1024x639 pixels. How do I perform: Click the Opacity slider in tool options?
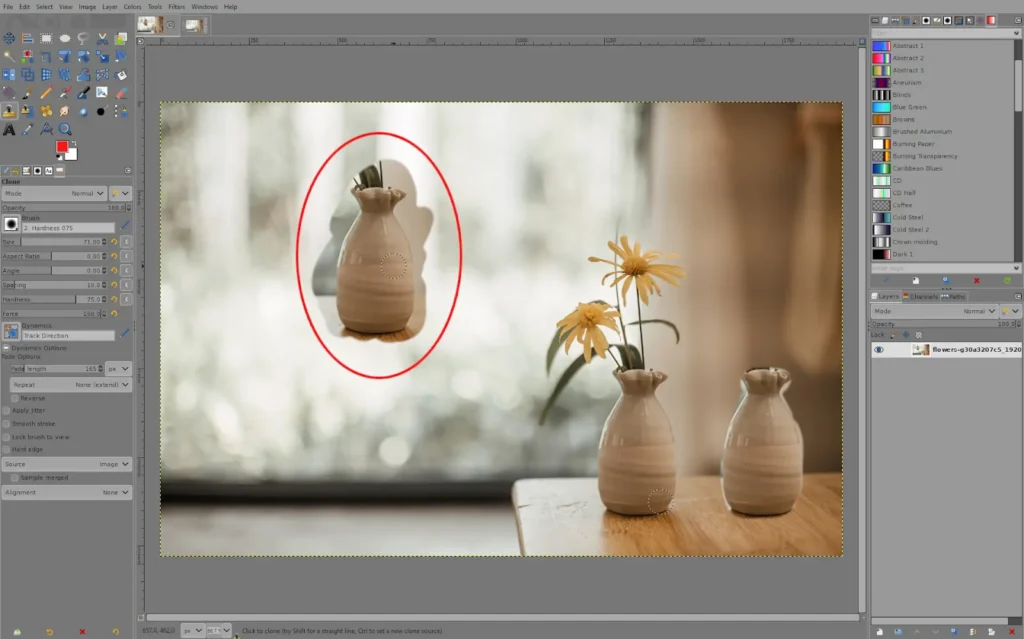[67, 208]
